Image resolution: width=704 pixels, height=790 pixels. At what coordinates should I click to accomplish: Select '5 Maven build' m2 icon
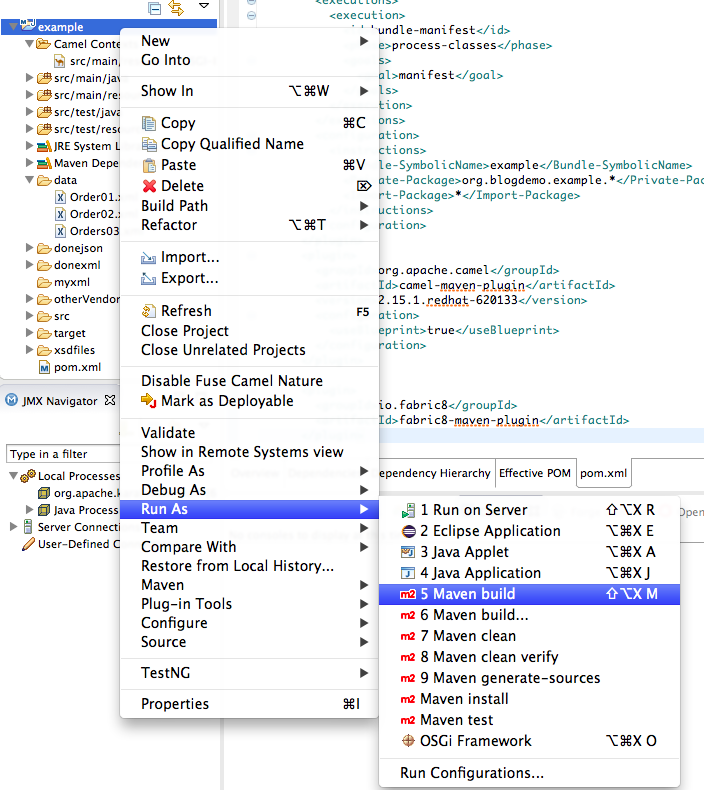(x=408, y=594)
